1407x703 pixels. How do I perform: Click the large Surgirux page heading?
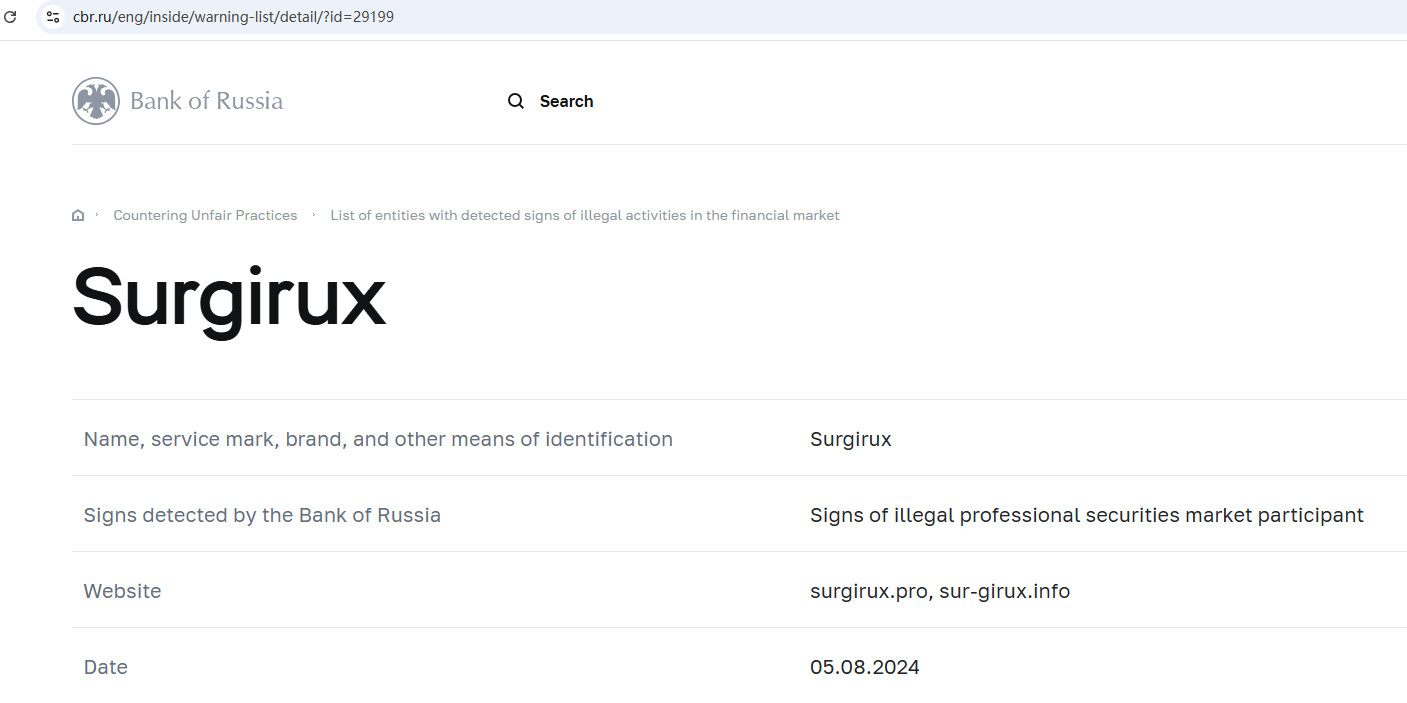click(x=229, y=296)
